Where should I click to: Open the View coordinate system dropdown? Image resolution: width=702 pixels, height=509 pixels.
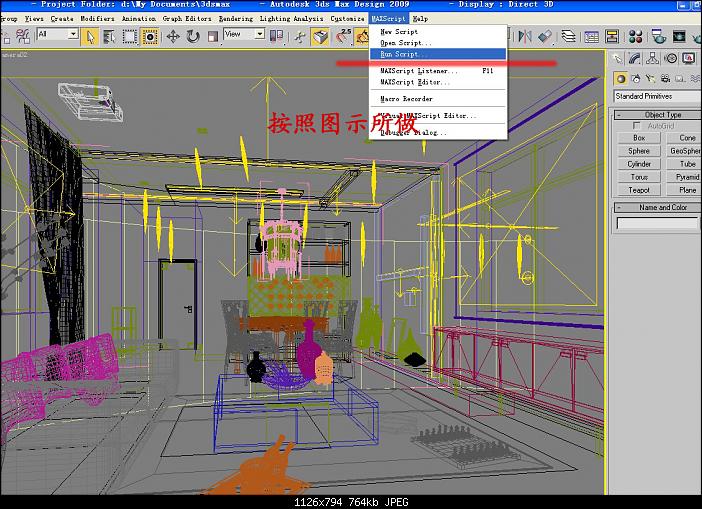[244, 34]
